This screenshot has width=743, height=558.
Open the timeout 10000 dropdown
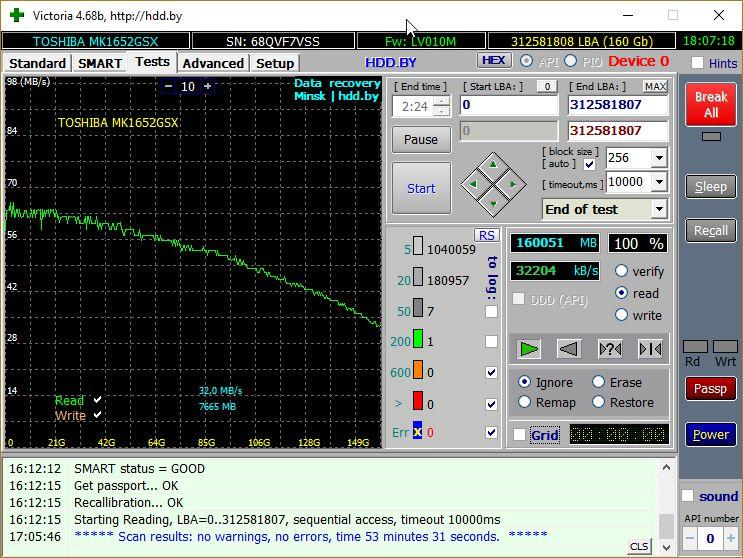(659, 181)
